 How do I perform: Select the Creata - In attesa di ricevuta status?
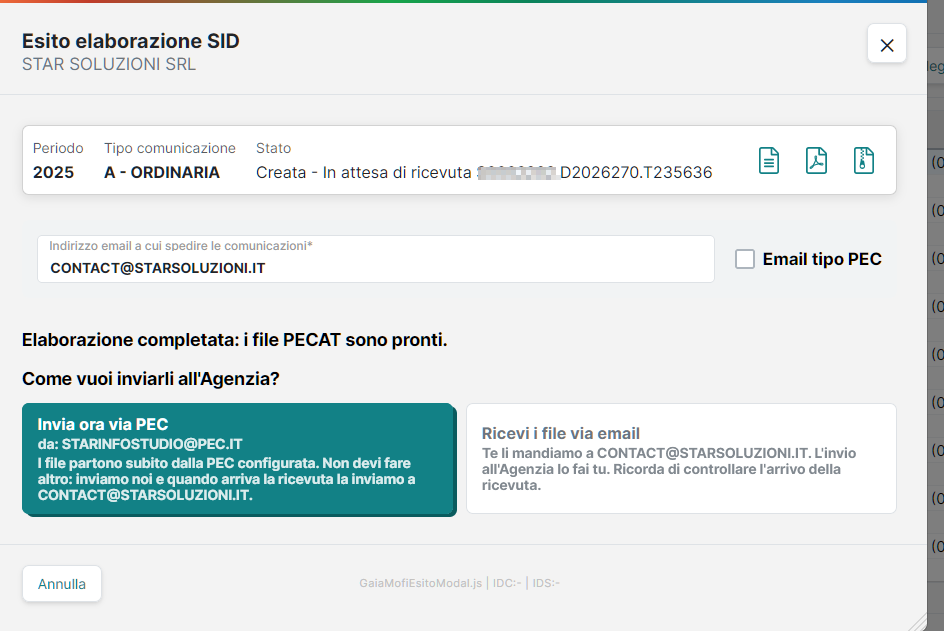coord(363,172)
